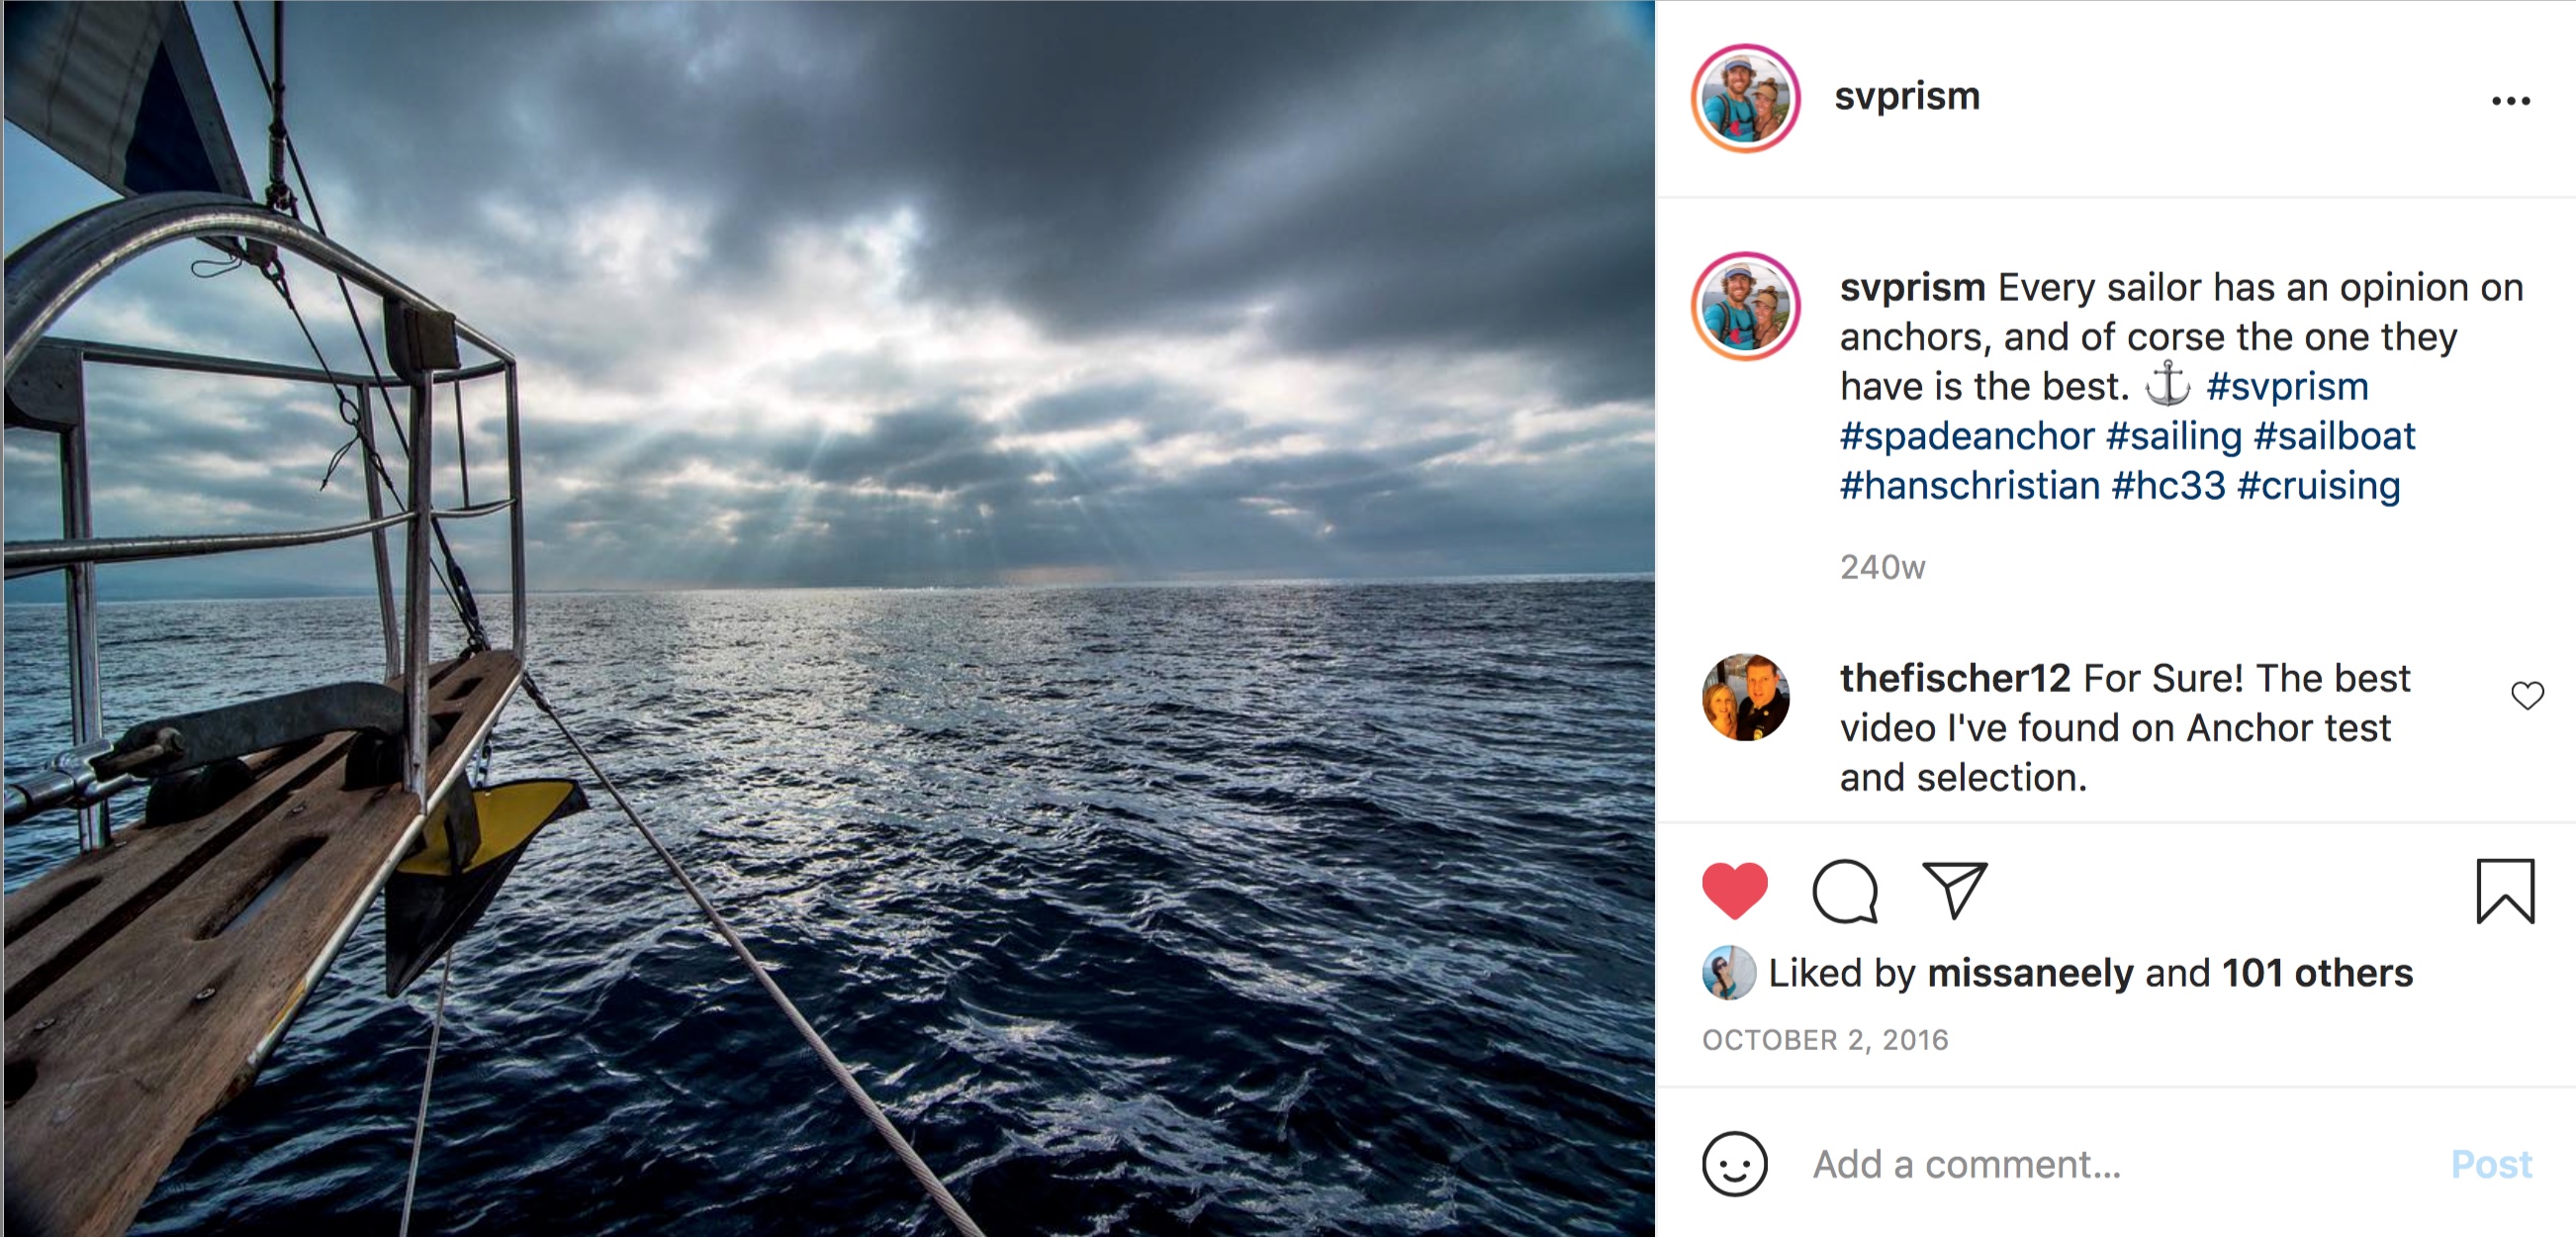Like thefischer12's comment with small heart
Viewport: 2576px width, 1237px height.
coord(2527,695)
